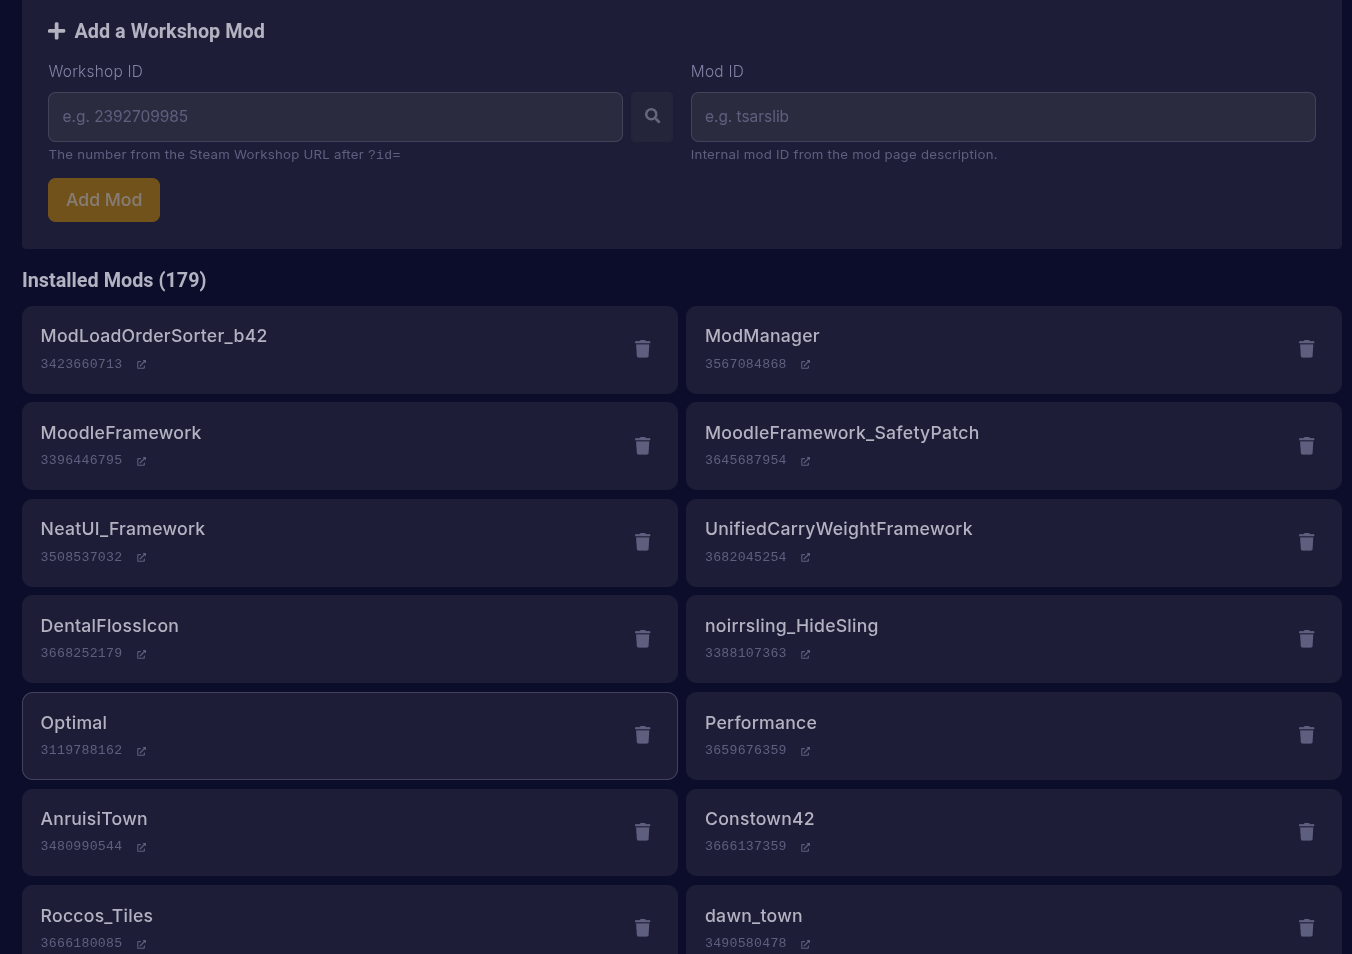Delete the Performance mod
1352x954 pixels.
1306,735
